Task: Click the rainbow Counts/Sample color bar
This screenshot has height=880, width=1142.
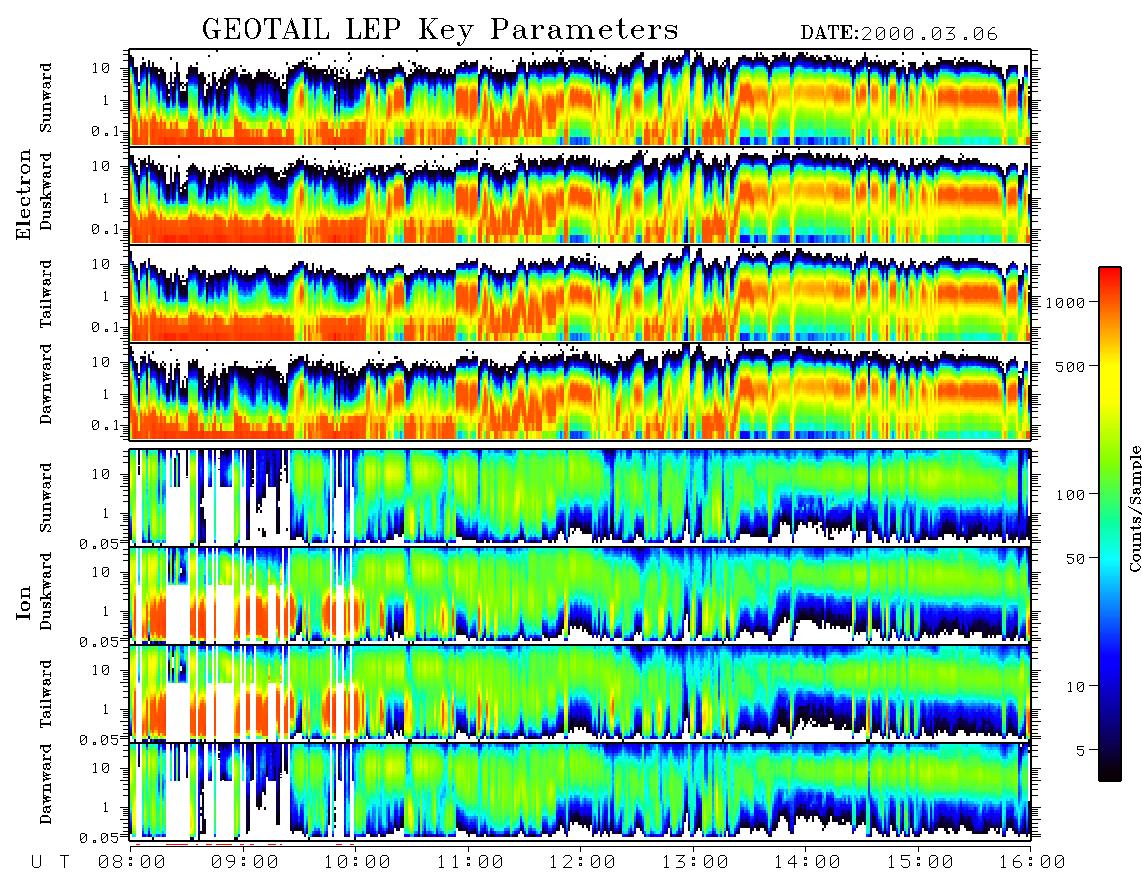Action: (1109, 524)
